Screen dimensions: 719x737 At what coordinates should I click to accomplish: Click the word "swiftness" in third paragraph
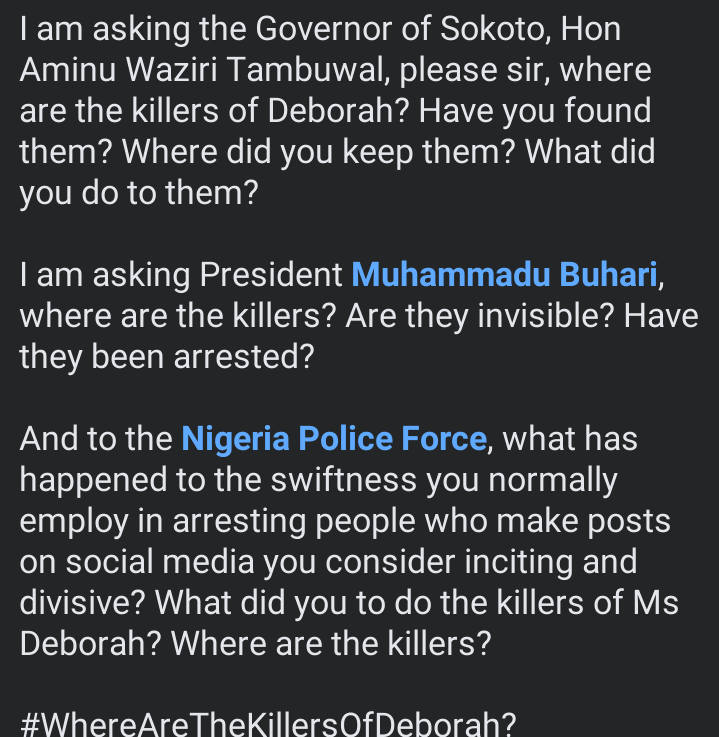344,479
